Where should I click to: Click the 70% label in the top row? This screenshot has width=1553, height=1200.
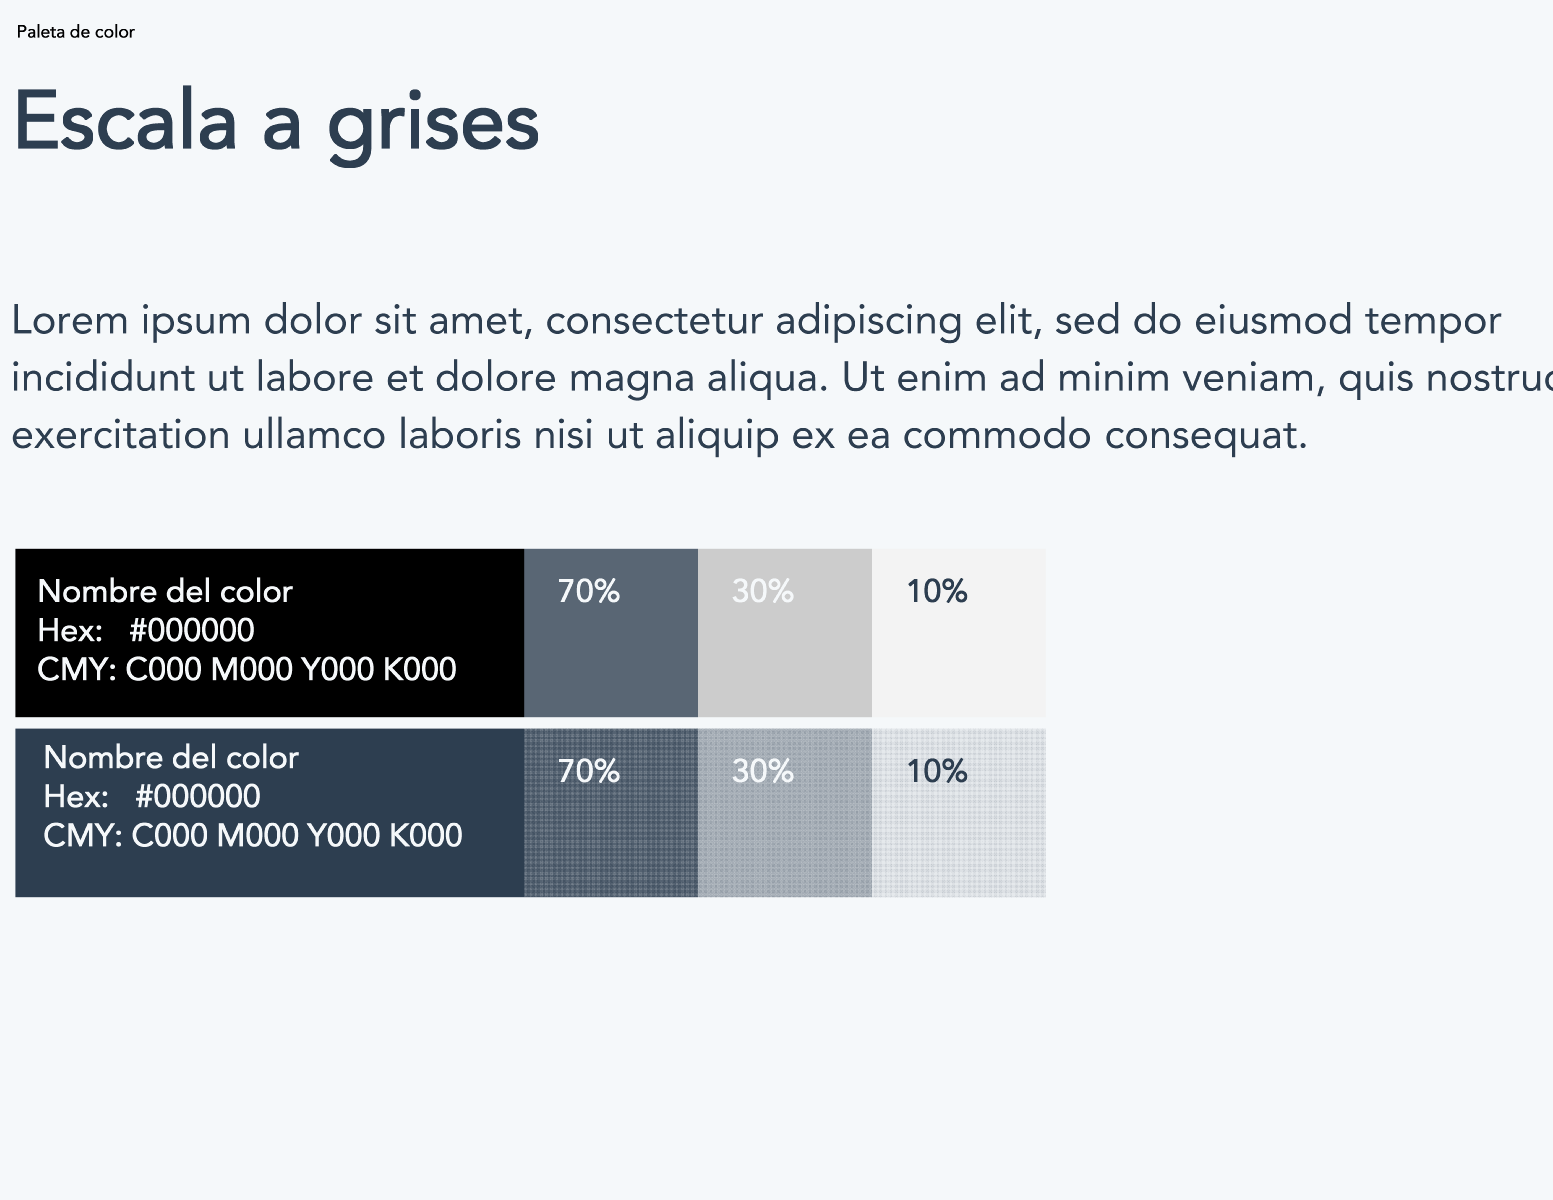589,591
